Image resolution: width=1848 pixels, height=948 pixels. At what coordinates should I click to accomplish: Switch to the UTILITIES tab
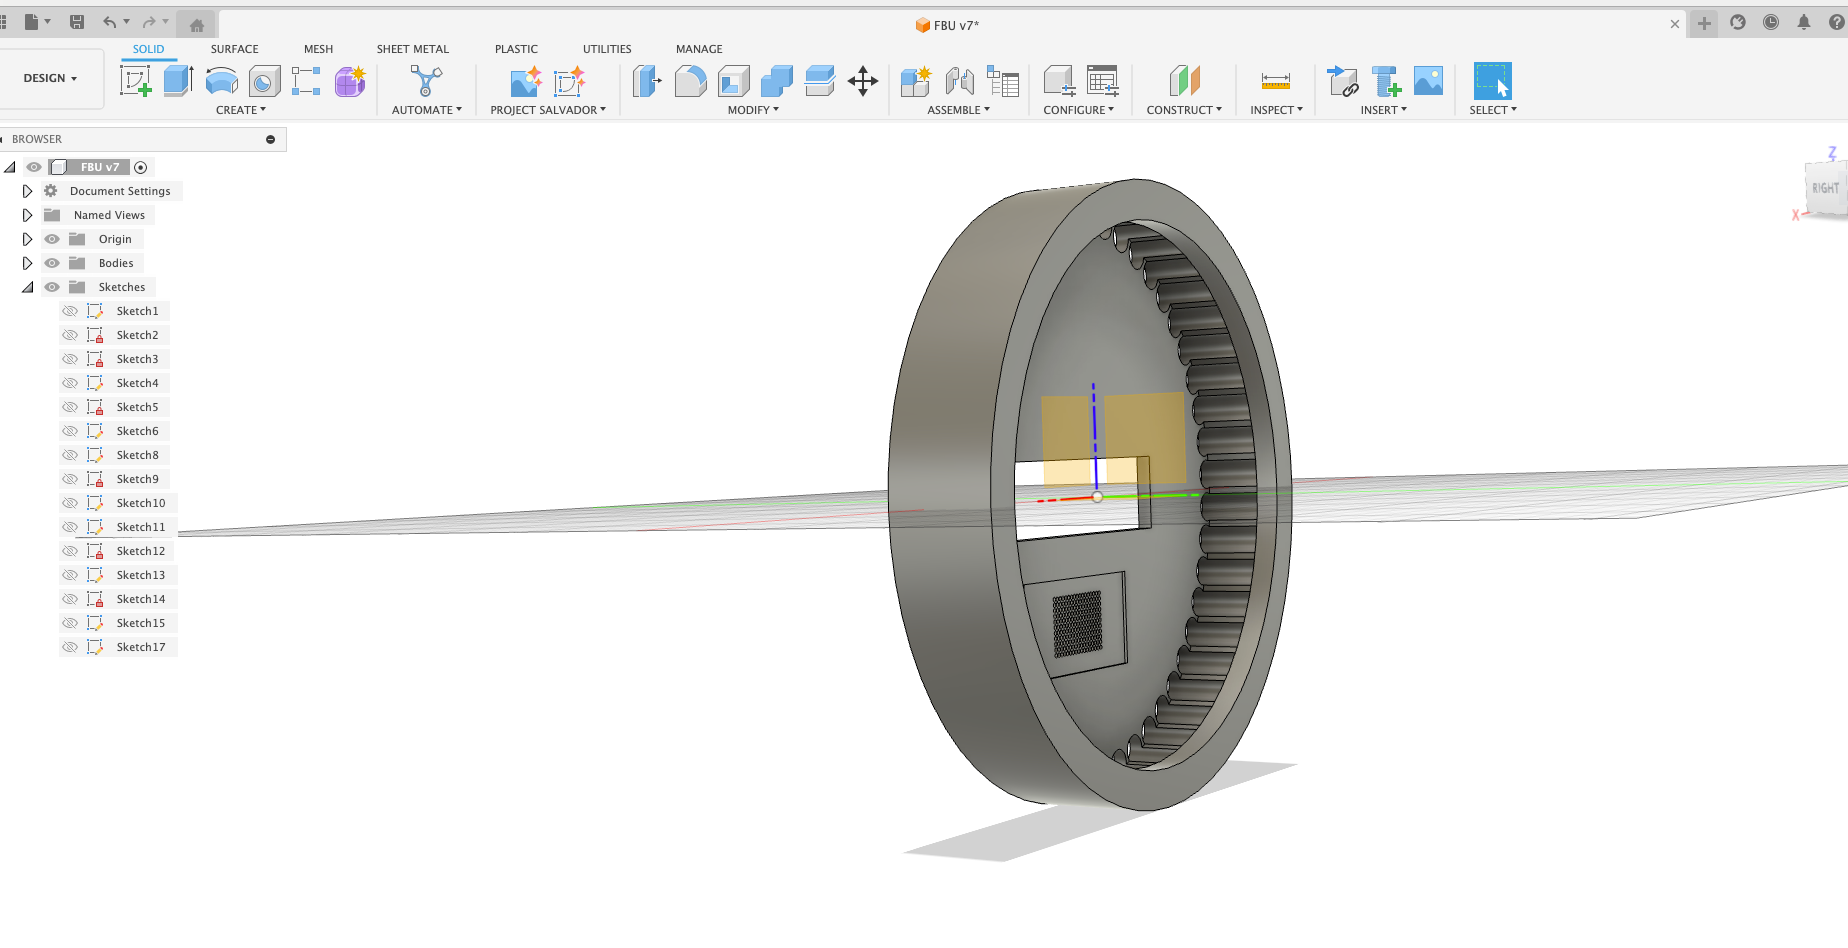607,49
